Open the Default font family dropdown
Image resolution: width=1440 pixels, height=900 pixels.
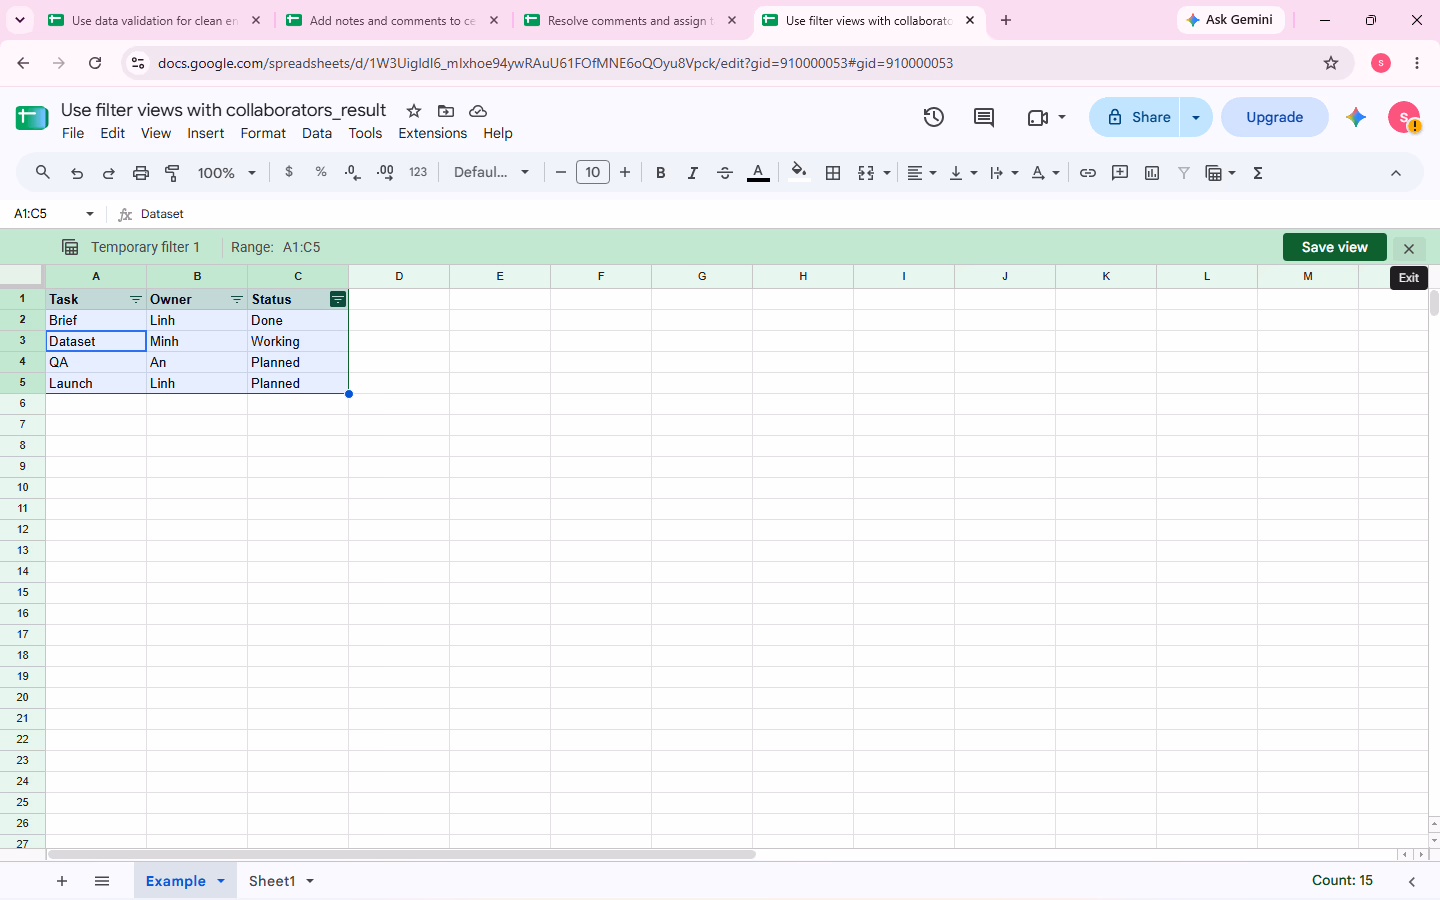click(491, 172)
